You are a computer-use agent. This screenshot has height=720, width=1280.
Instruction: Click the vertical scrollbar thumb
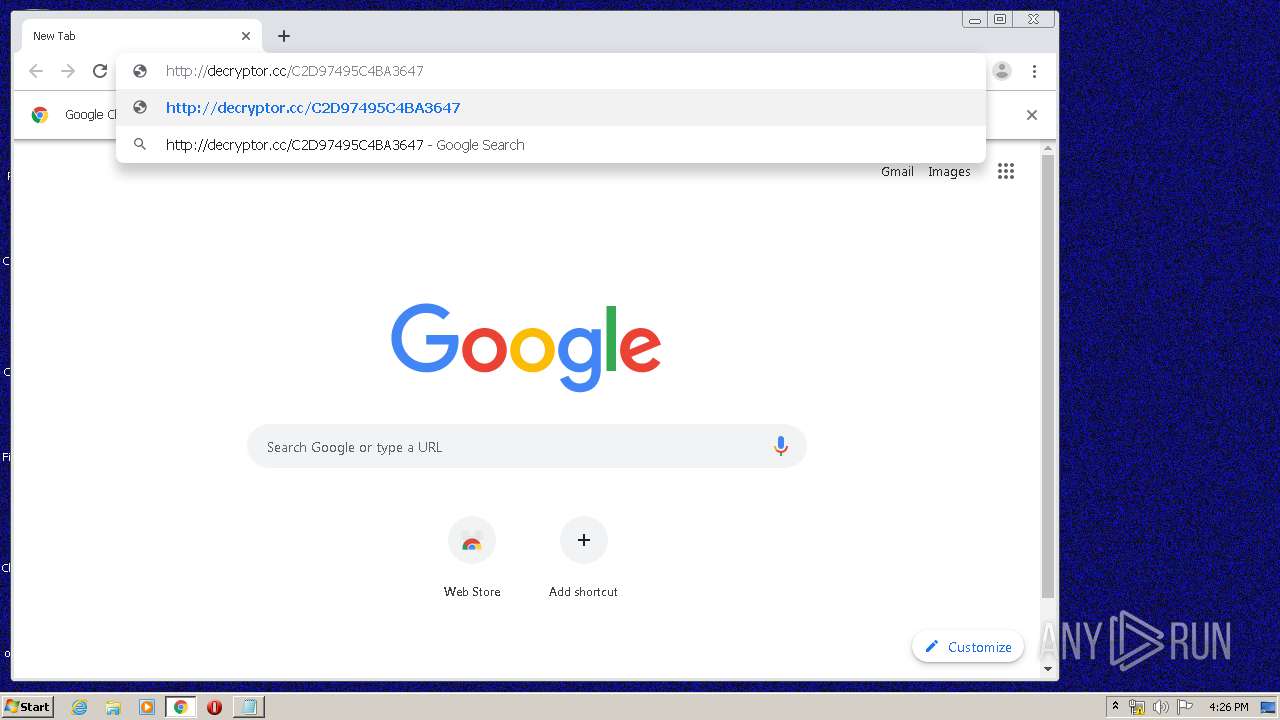tap(1048, 376)
